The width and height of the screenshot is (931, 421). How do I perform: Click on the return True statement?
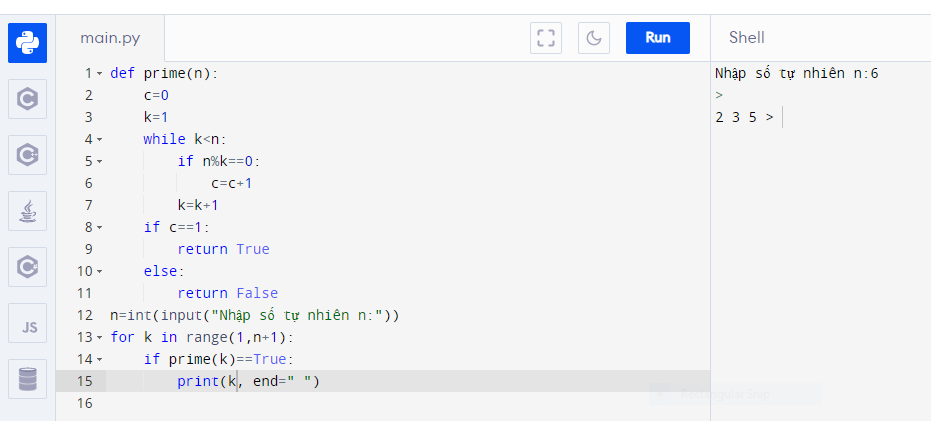coord(223,250)
